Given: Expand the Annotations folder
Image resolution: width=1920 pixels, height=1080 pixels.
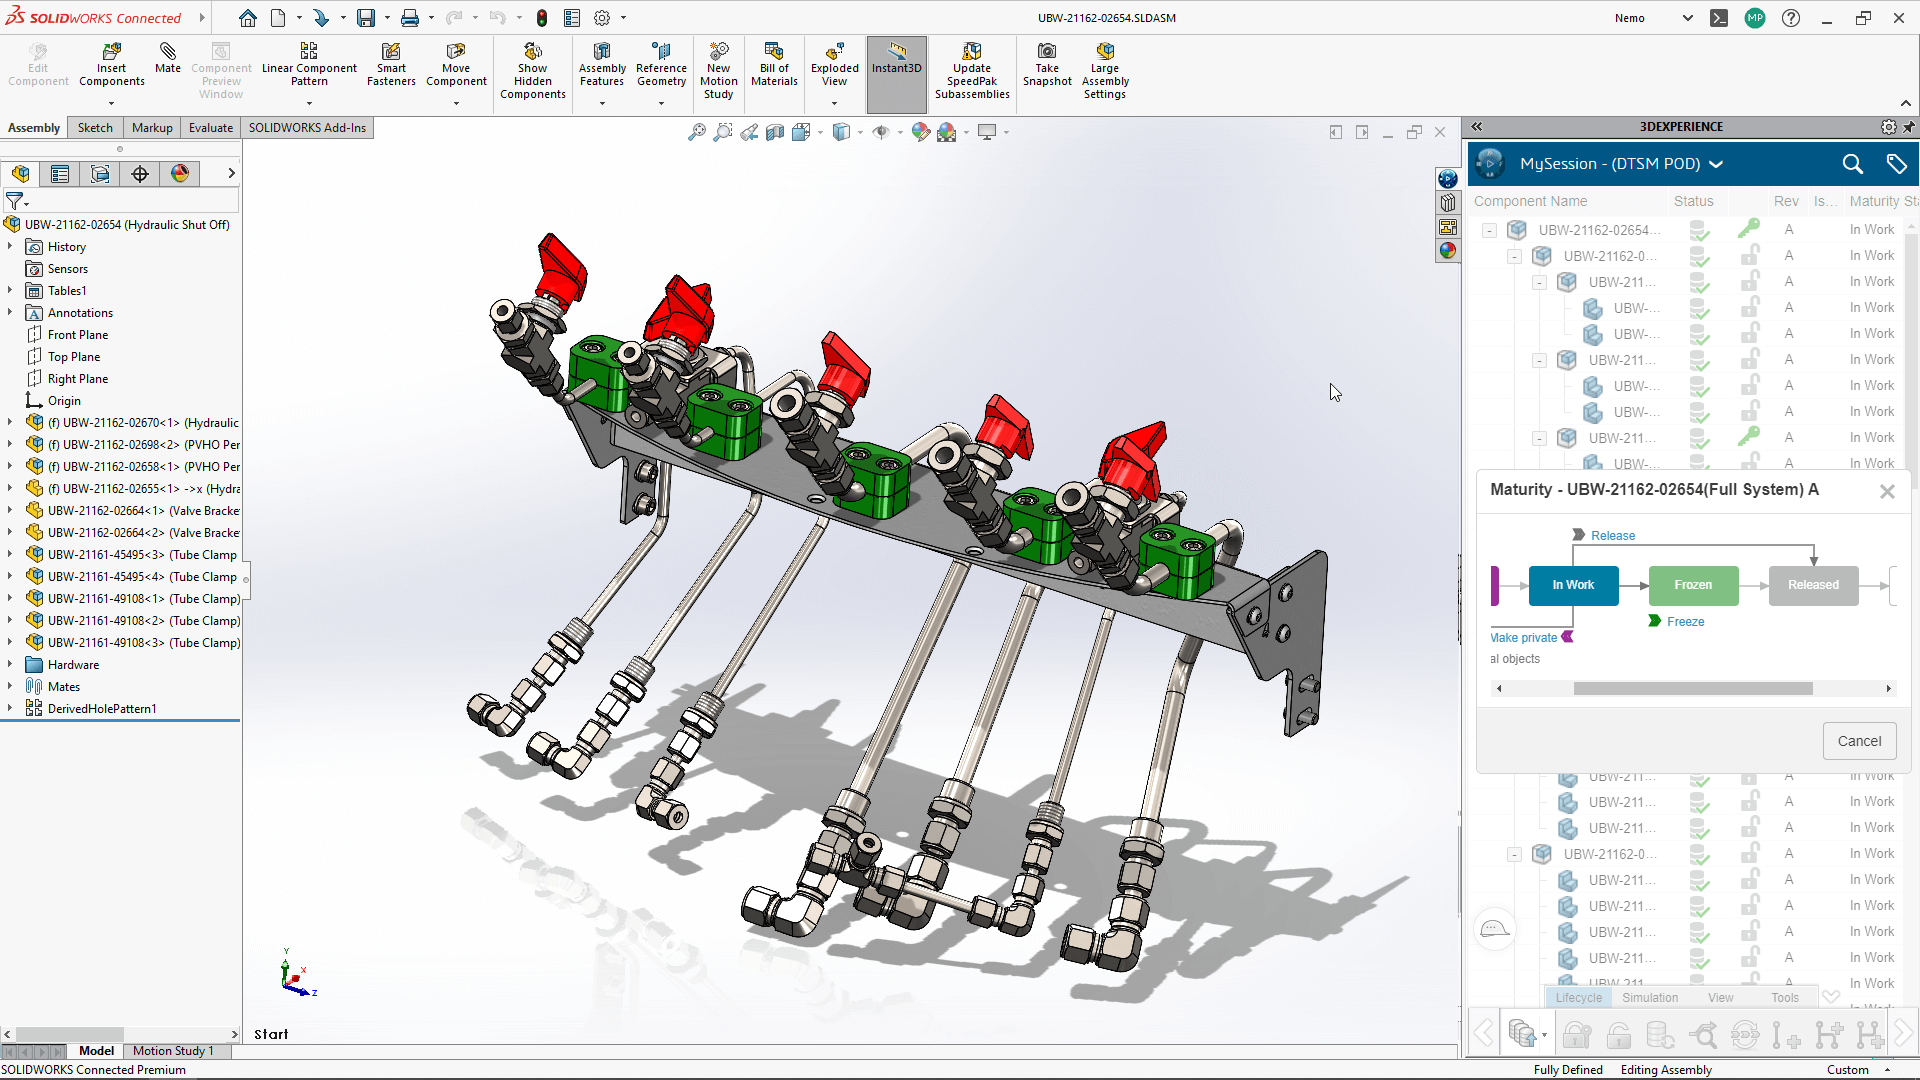Looking at the screenshot, I should pos(10,313).
